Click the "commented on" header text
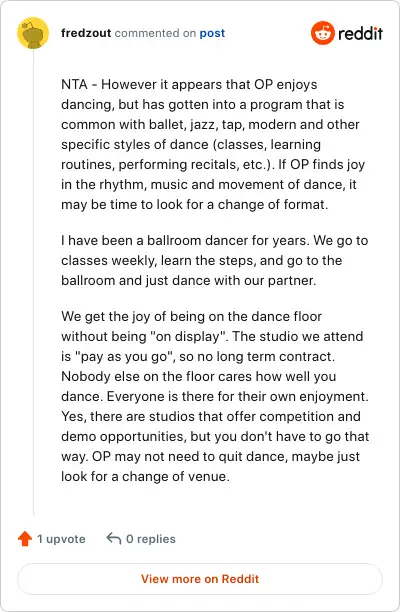Viewport: 400px width, 612px height. click(x=155, y=33)
